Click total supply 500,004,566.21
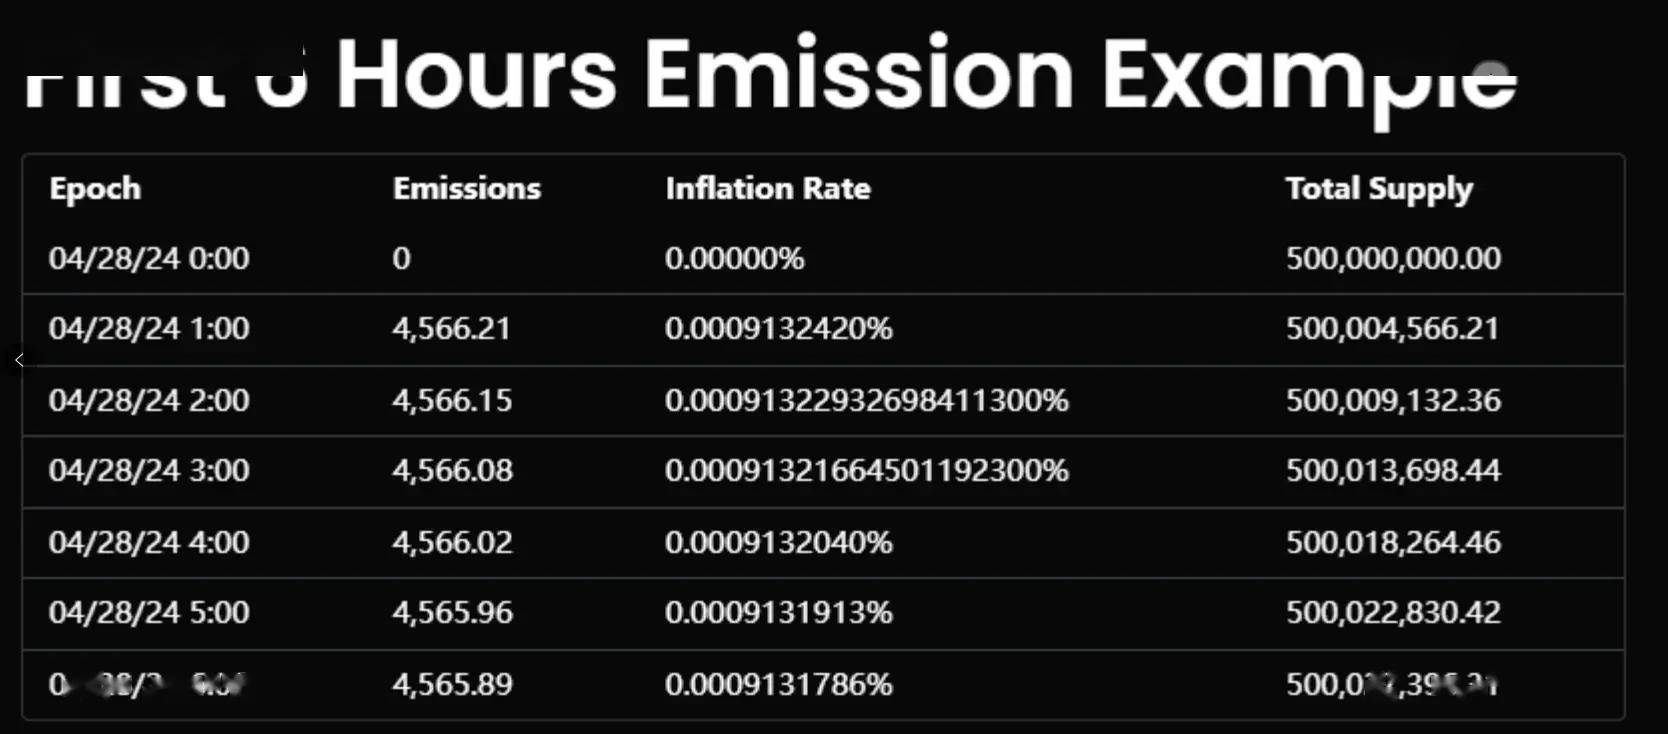 point(1392,328)
